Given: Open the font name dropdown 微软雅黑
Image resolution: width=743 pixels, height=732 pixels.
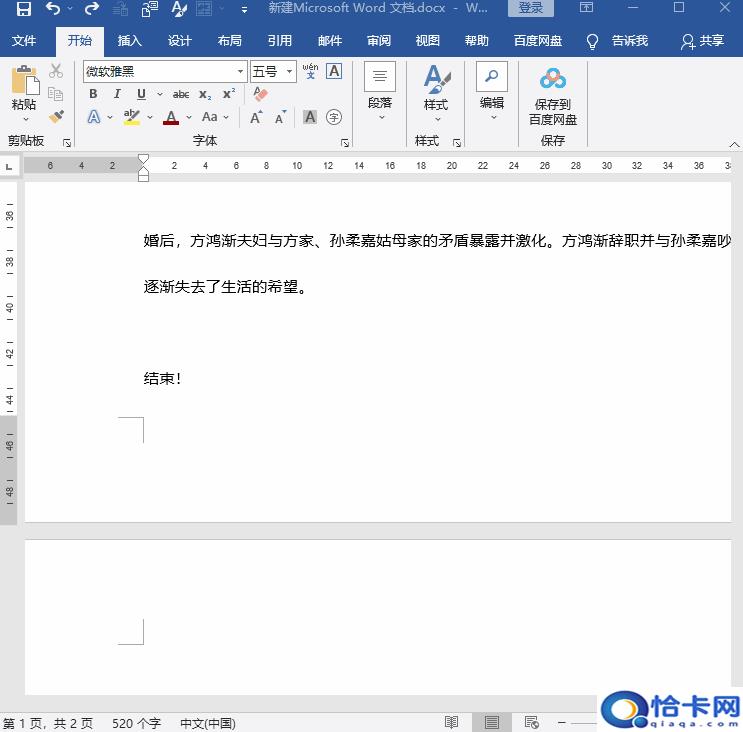Looking at the screenshot, I should tap(241, 72).
